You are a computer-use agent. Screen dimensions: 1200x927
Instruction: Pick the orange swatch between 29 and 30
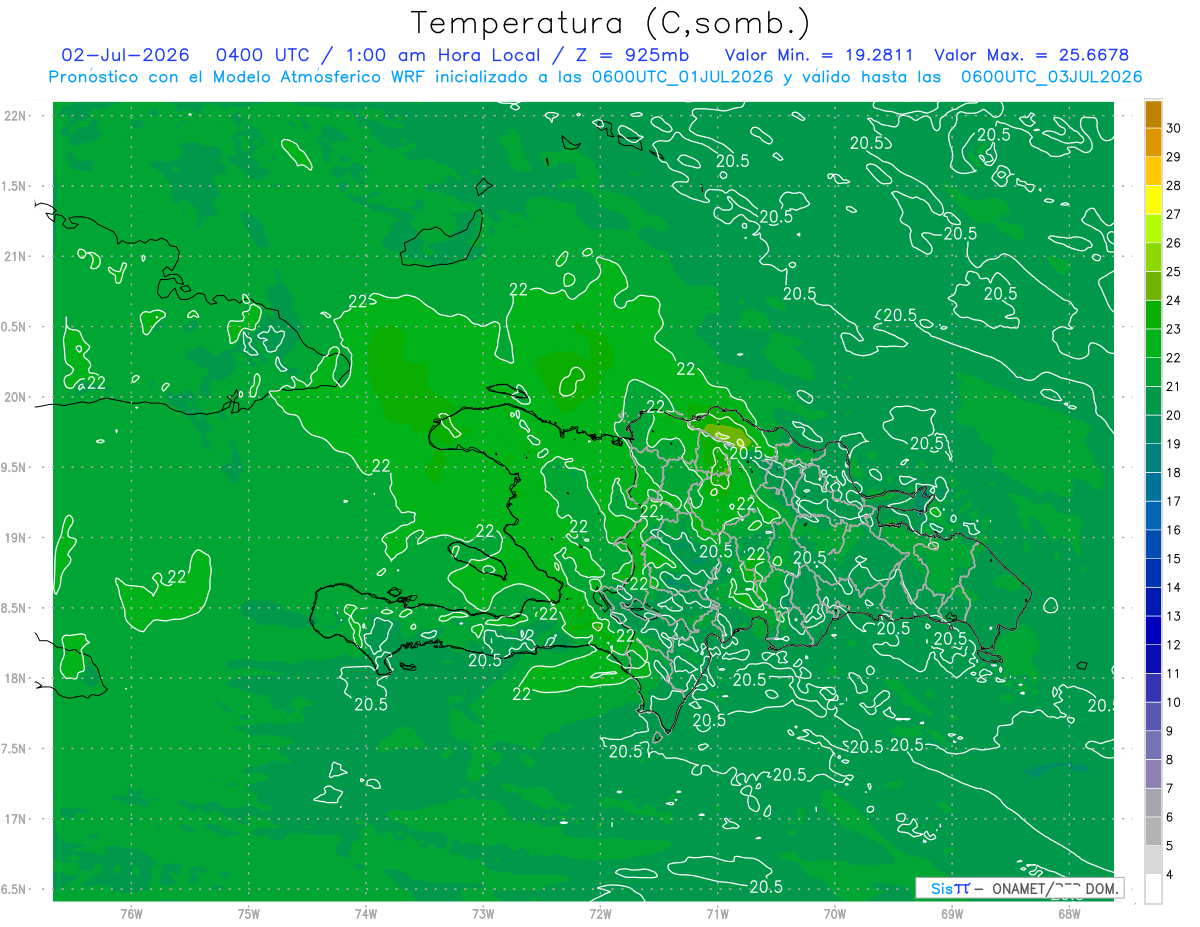[x=1153, y=143]
